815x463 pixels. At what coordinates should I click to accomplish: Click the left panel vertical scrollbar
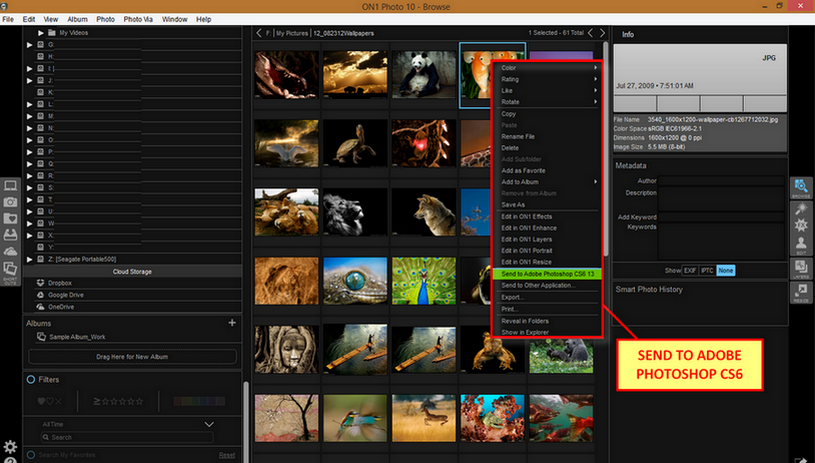click(246, 422)
